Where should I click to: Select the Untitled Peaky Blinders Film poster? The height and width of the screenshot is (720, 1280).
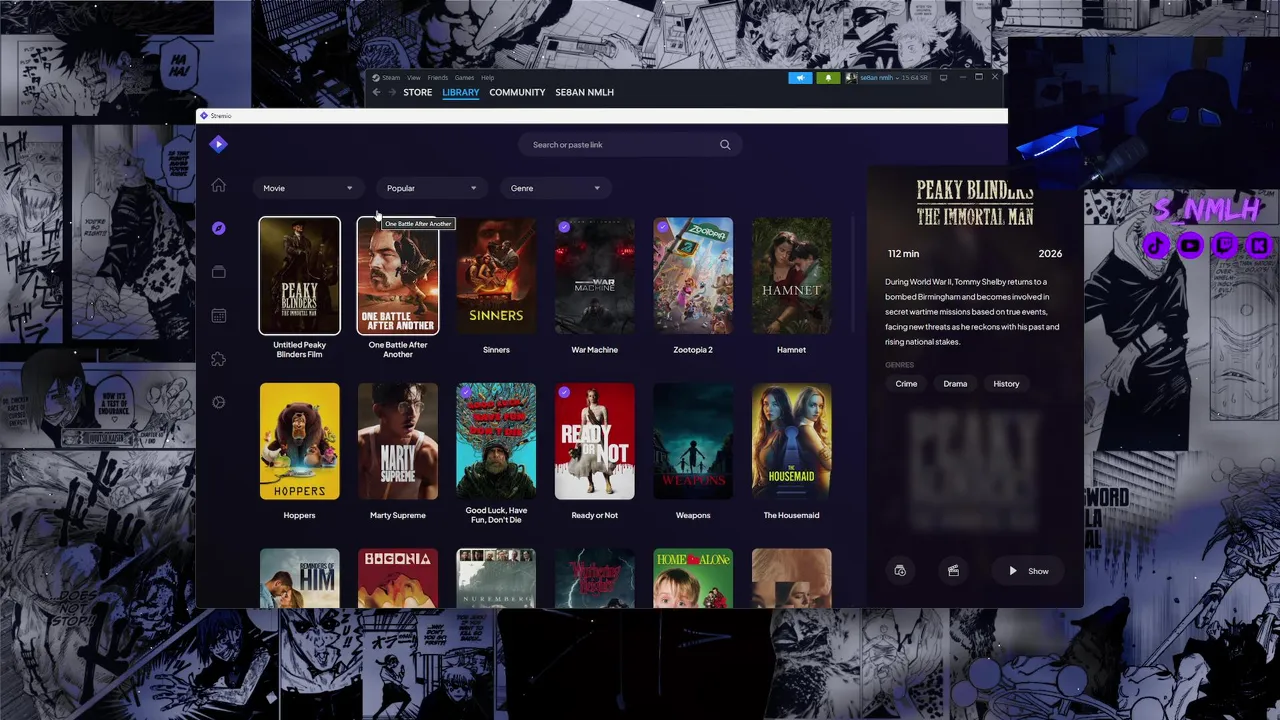click(x=299, y=276)
